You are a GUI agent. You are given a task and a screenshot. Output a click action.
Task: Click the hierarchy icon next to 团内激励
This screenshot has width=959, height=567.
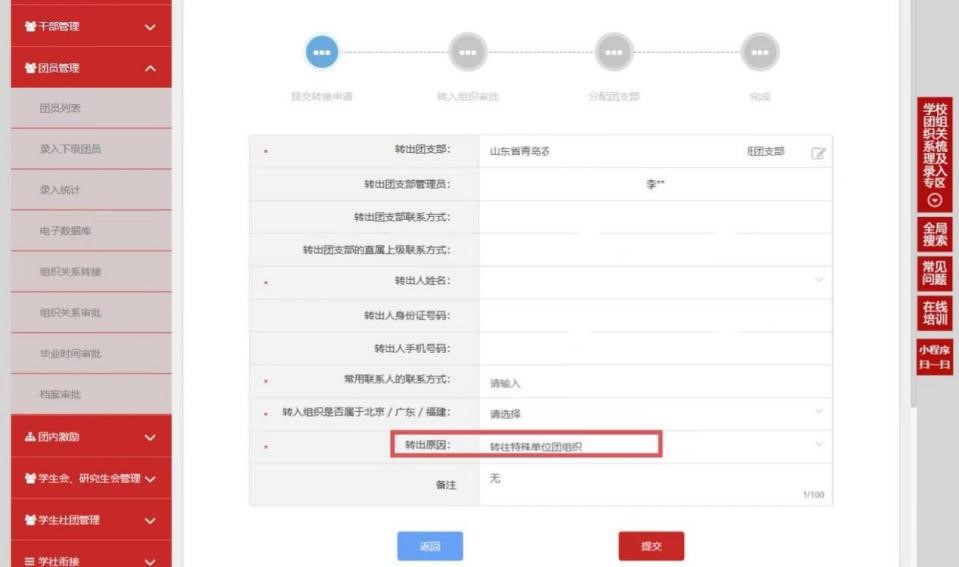(30, 437)
